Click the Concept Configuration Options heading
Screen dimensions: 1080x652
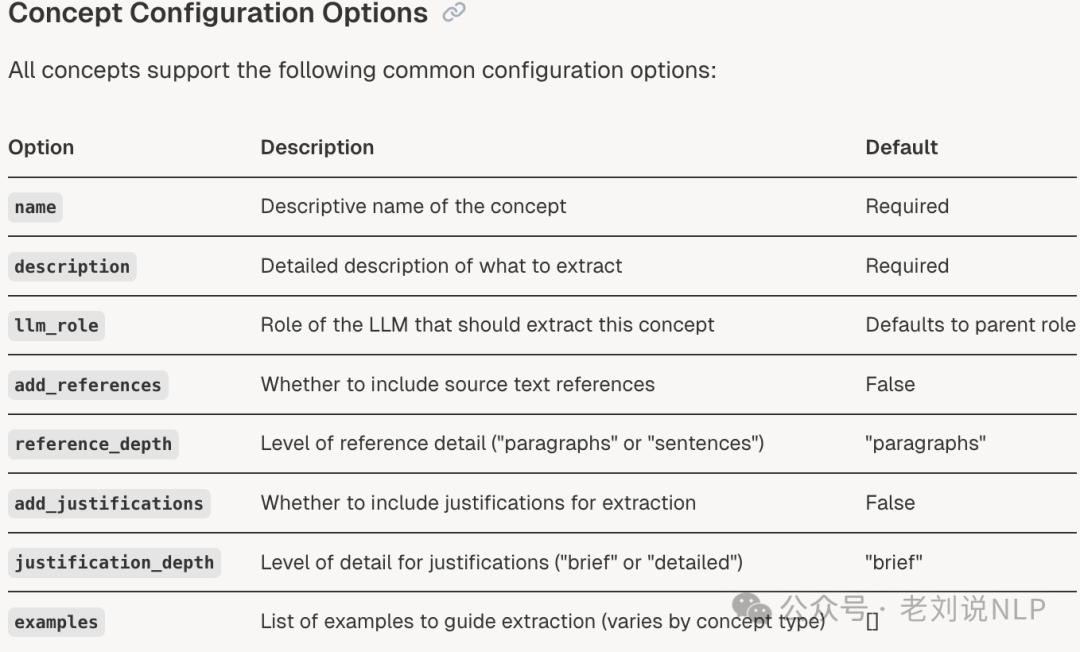click(218, 13)
